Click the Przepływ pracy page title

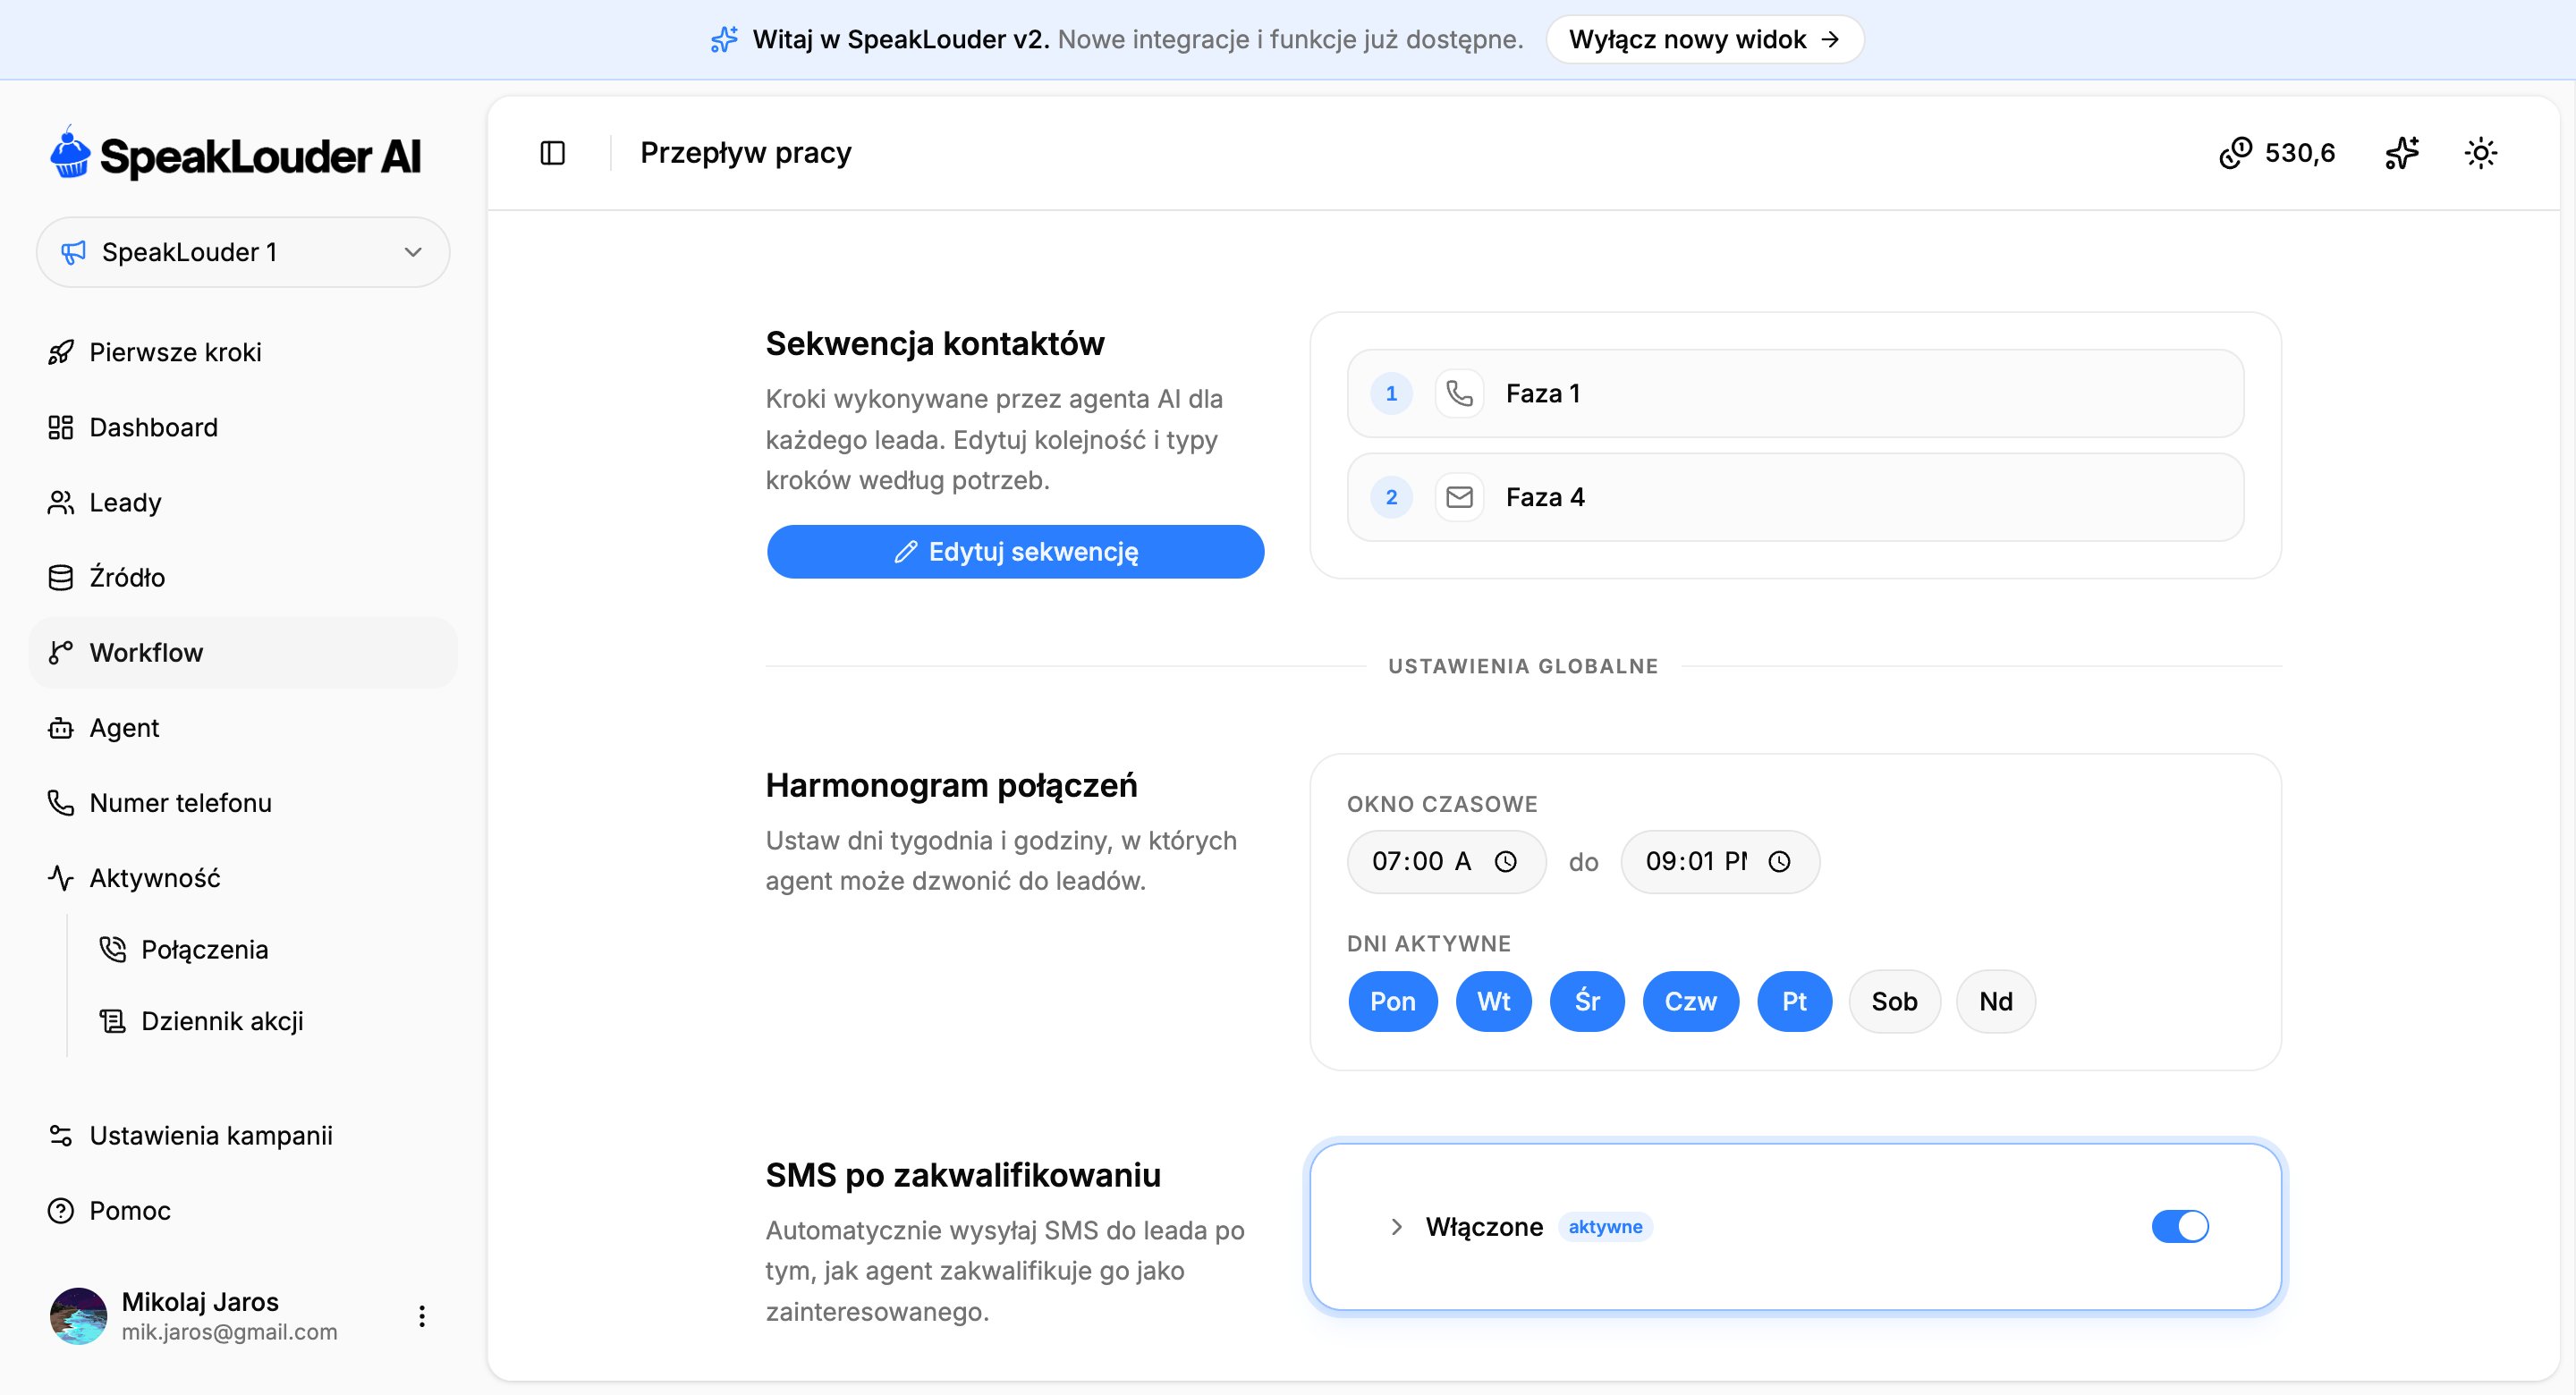coord(745,153)
